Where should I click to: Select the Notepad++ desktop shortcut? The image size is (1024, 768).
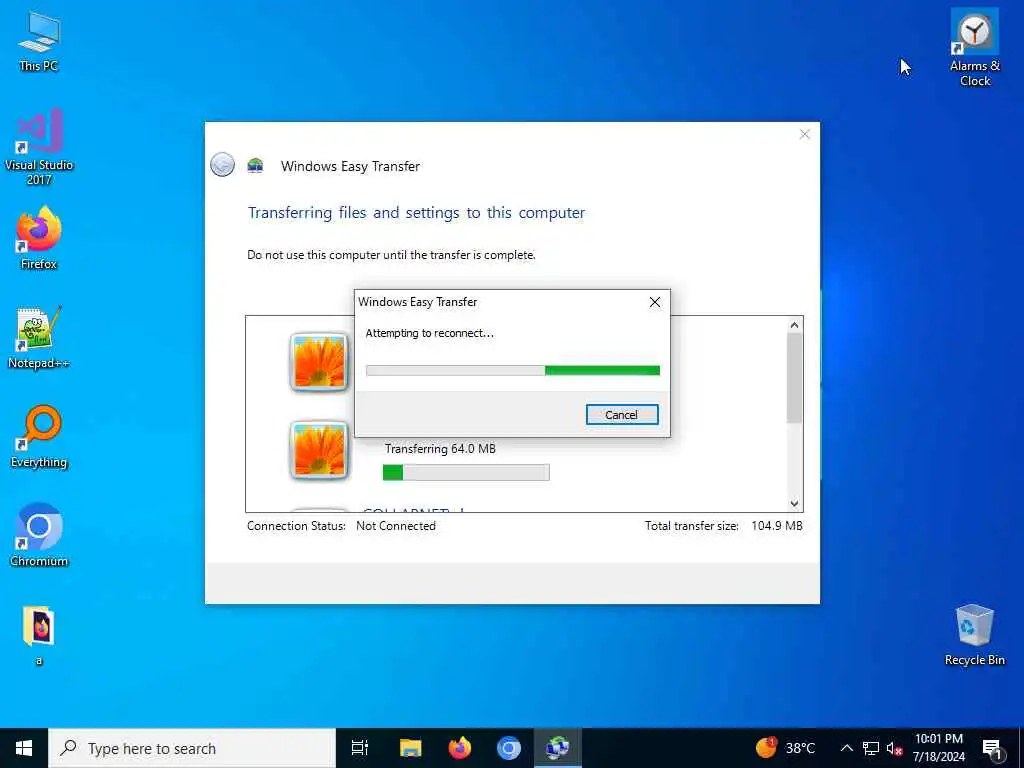[x=39, y=338]
